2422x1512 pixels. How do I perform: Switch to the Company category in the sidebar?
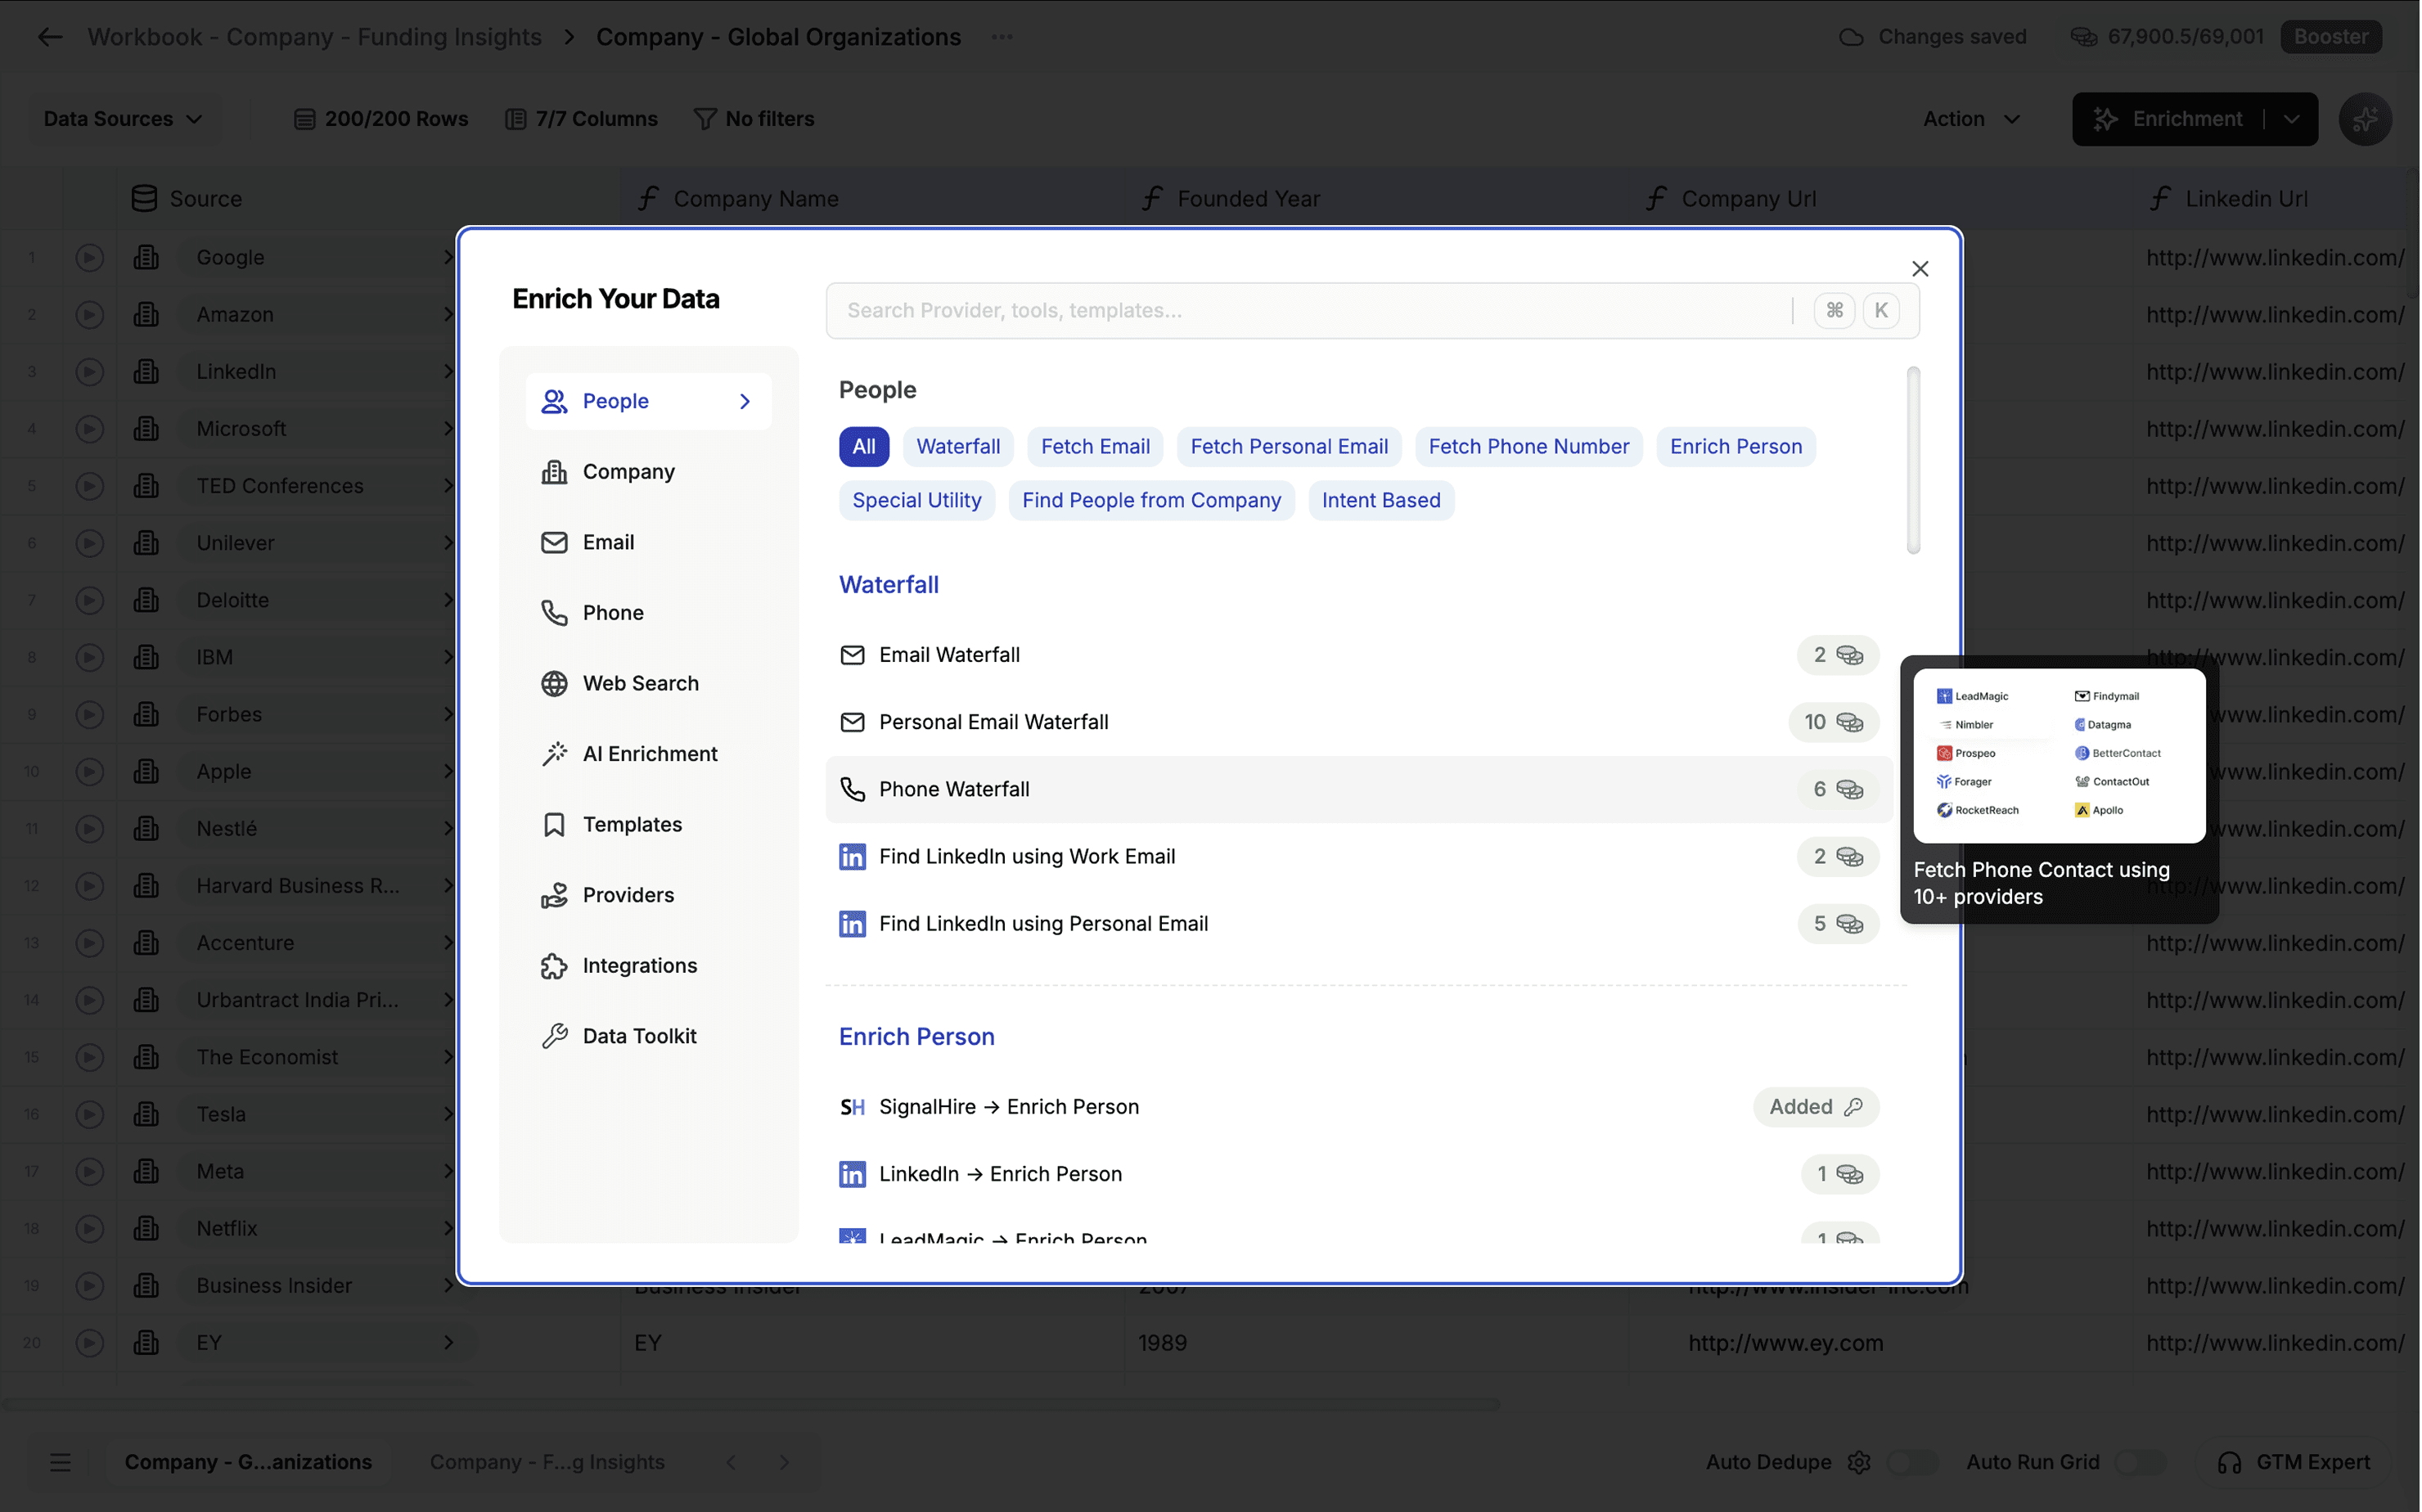click(628, 472)
